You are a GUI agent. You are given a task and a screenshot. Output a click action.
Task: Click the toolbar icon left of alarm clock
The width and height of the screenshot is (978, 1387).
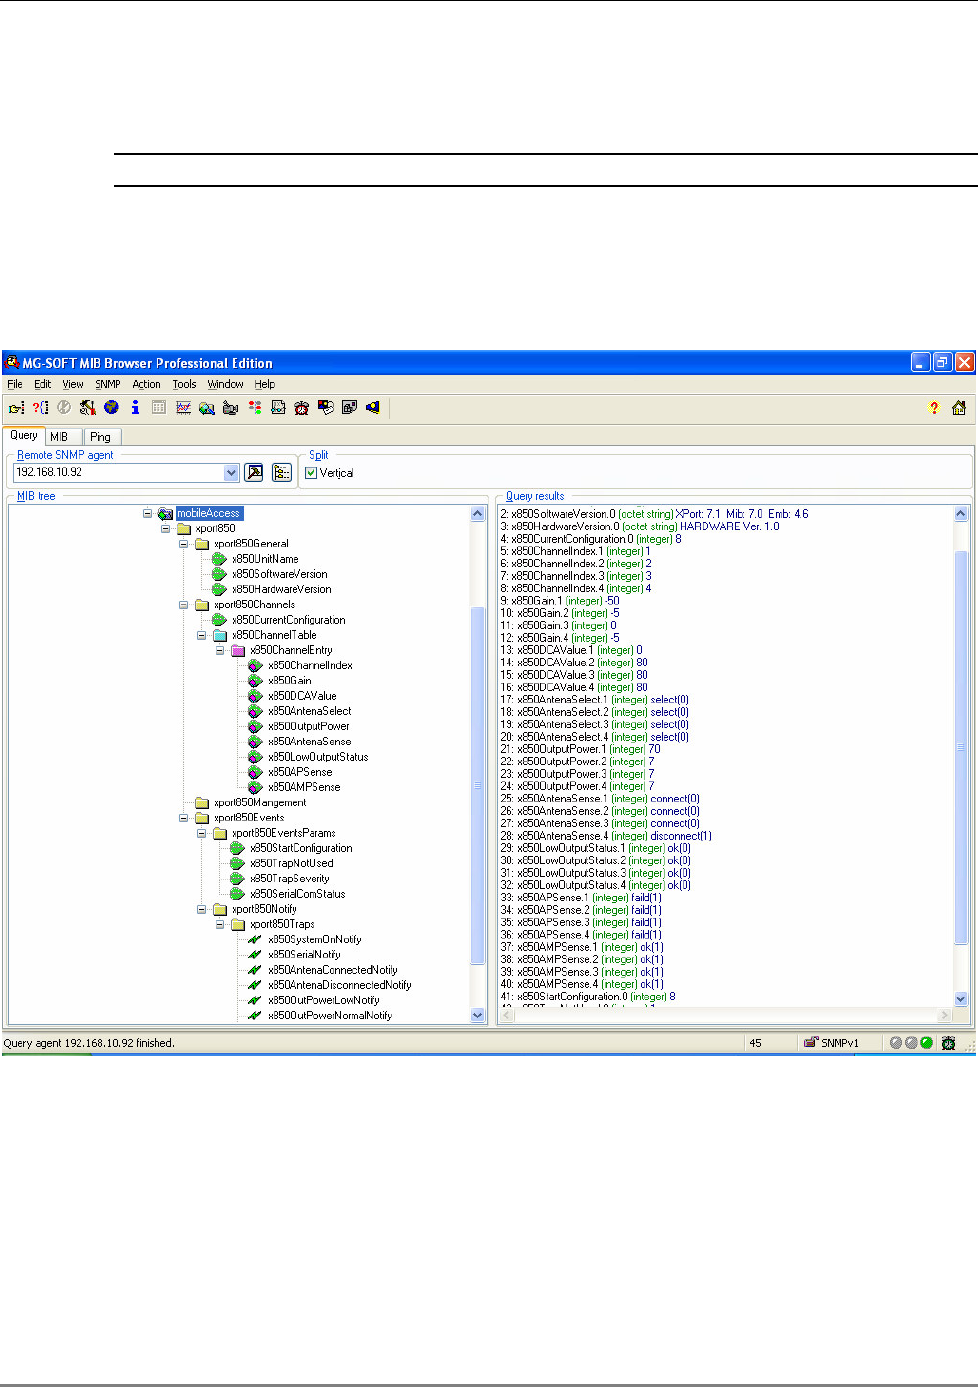[x=278, y=408]
